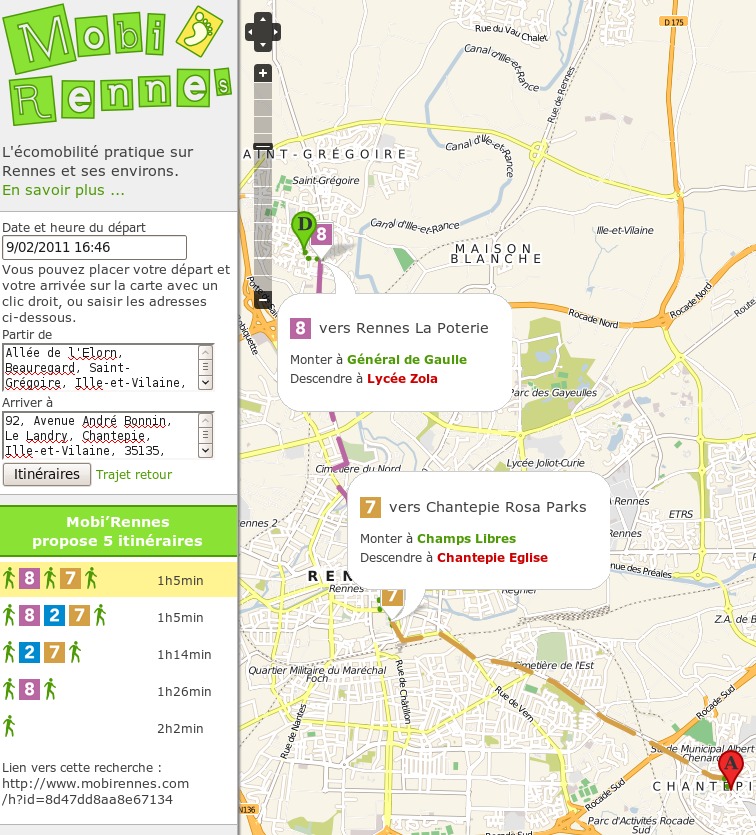Click line 7 icon in first itinerary row
Viewport: 756px width, 835px height.
pyautogui.click(x=70, y=578)
